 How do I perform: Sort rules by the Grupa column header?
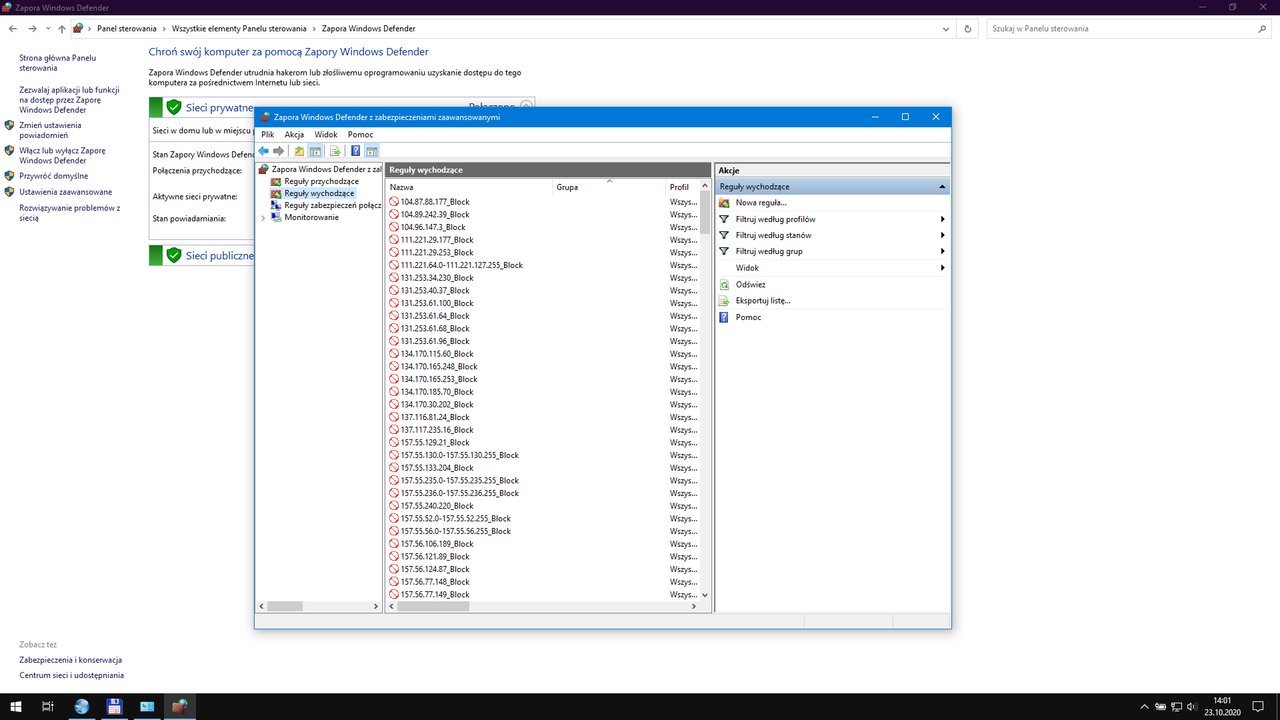609,187
